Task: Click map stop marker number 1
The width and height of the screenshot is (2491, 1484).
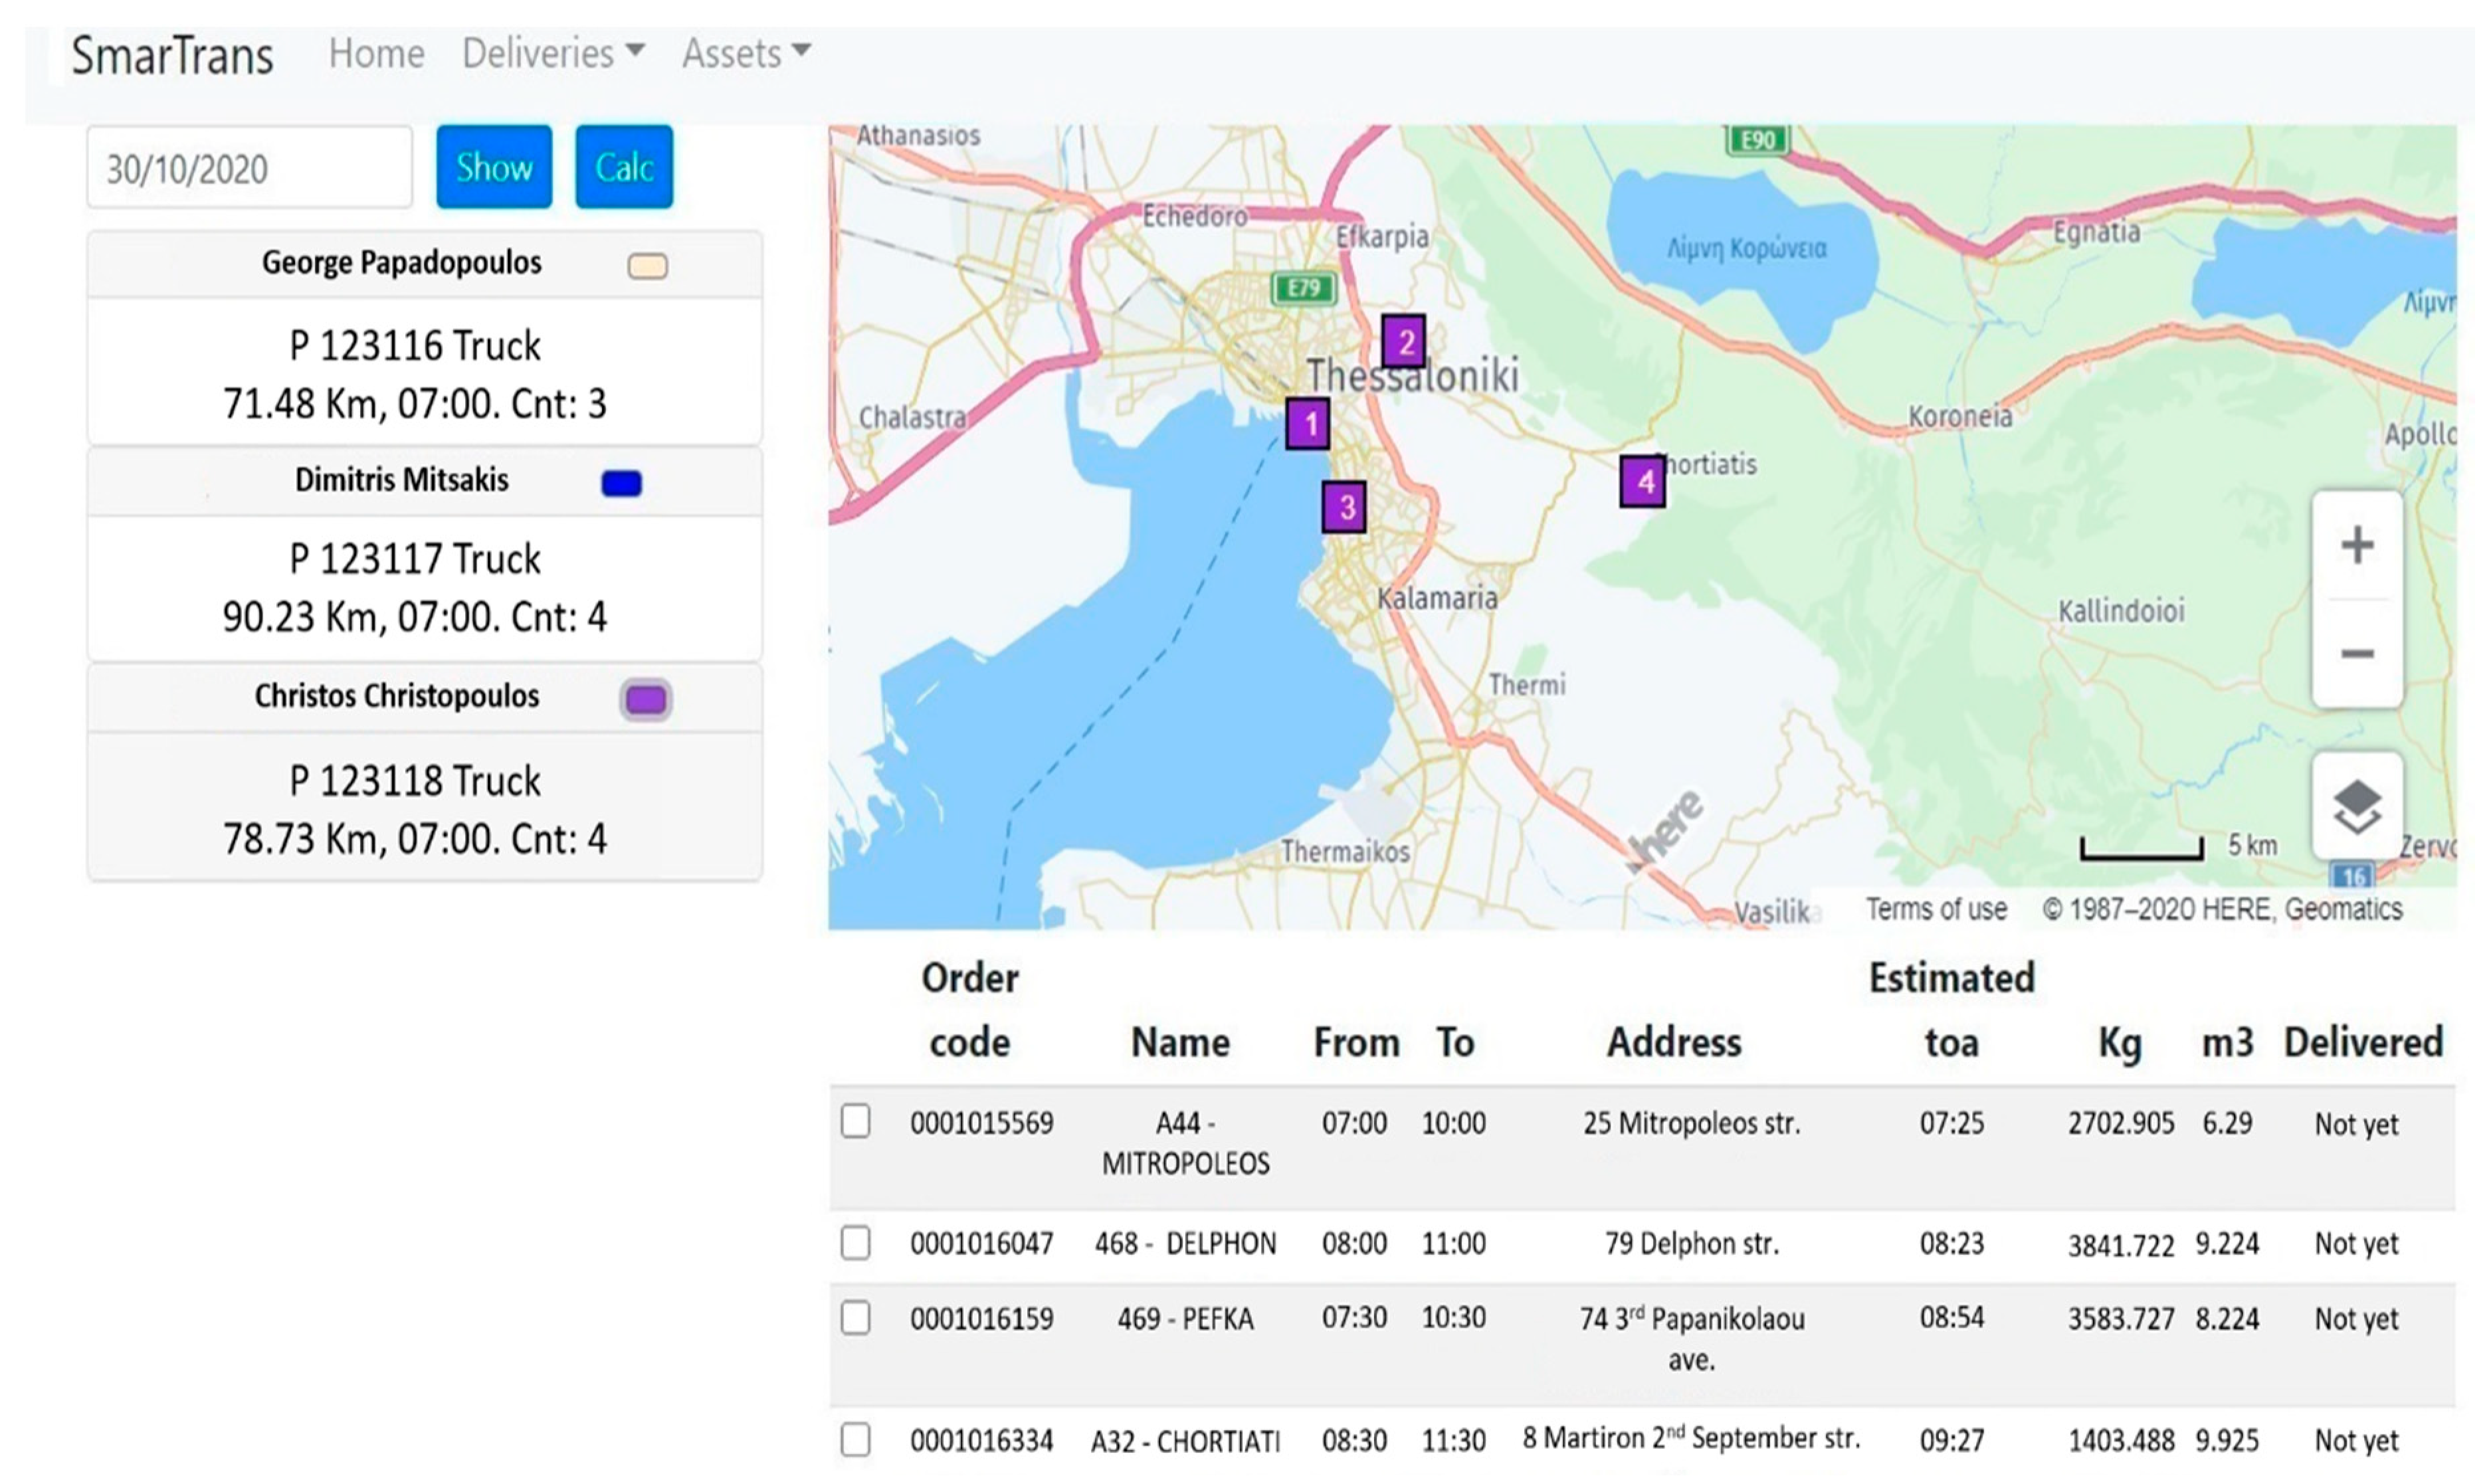Action: click(1308, 424)
